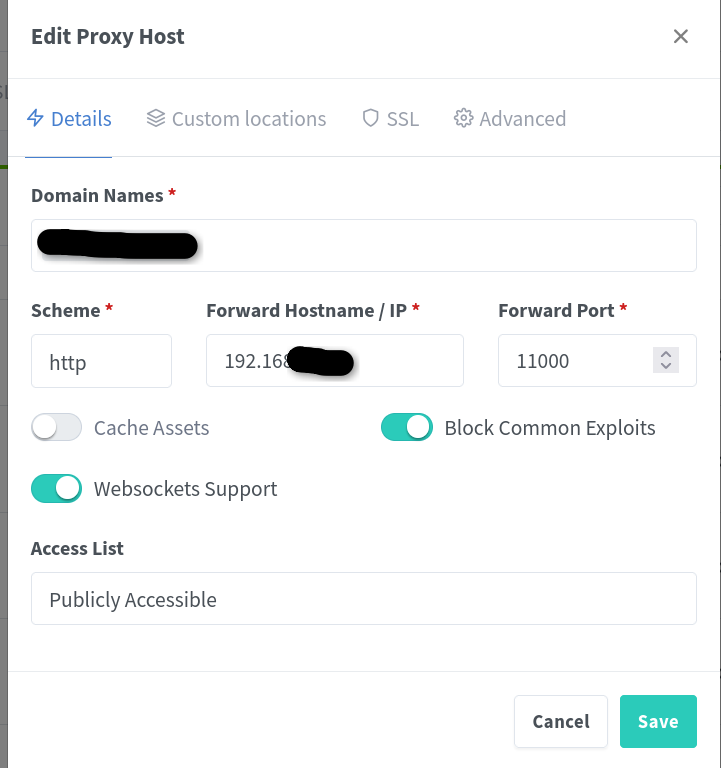Decrease Forward Port with the down arrow

point(665,367)
